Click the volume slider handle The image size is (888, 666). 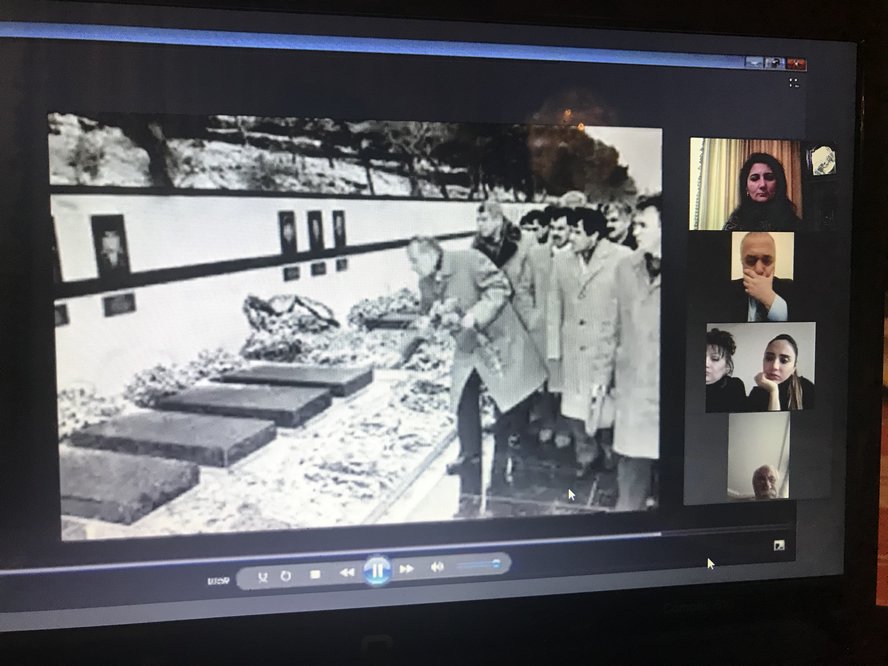(x=495, y=564)
